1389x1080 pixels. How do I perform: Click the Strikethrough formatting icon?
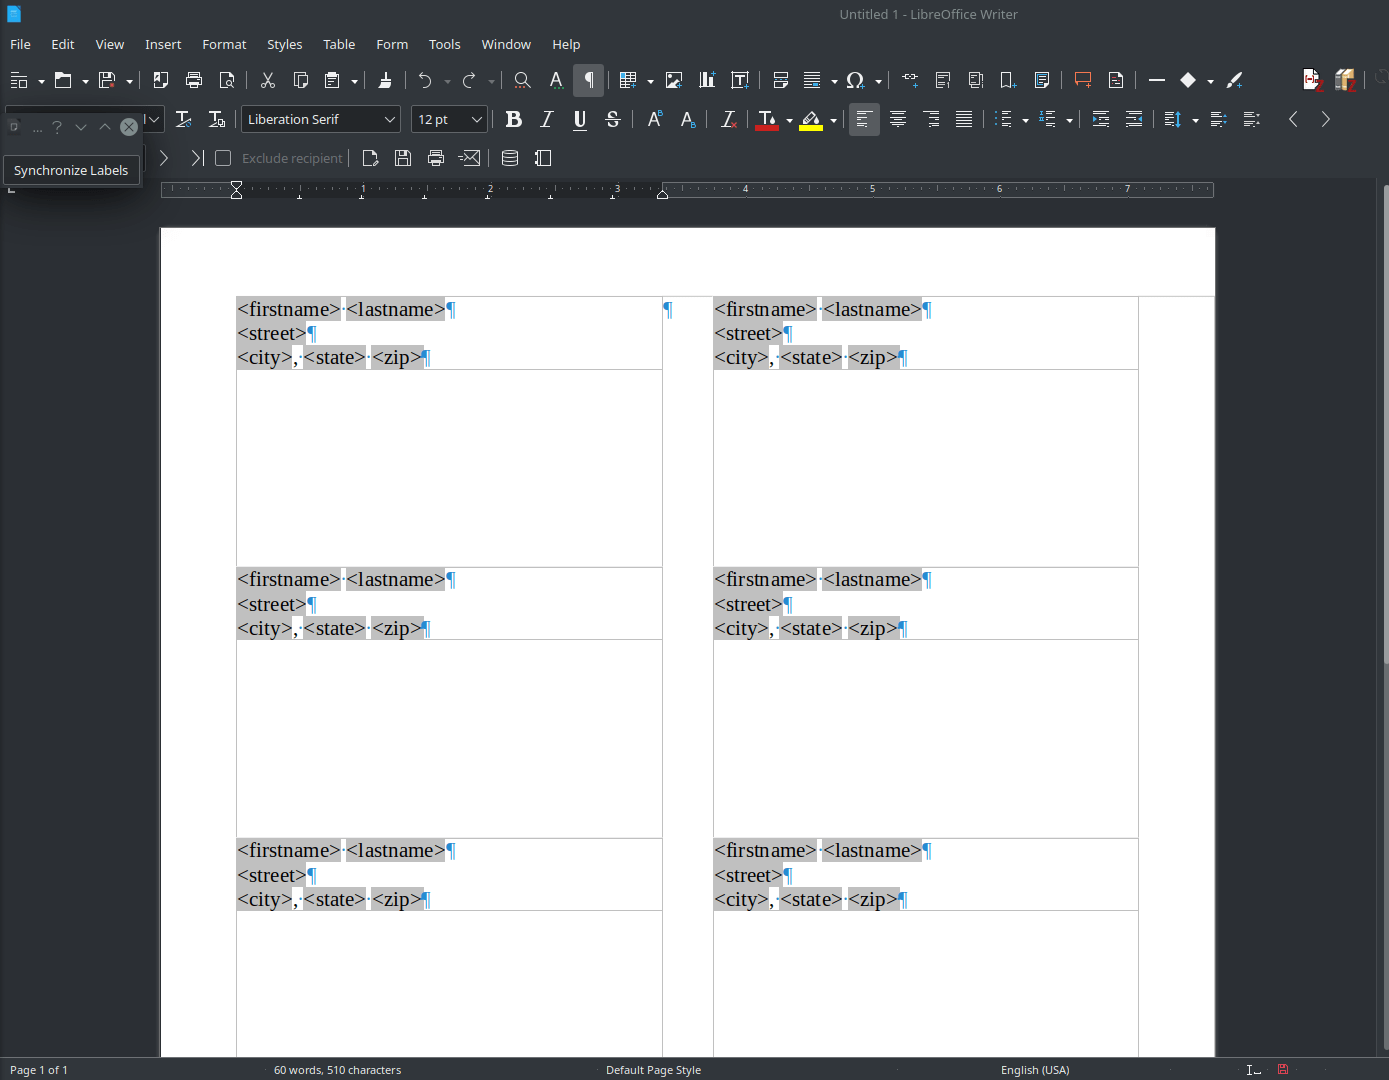613,119
